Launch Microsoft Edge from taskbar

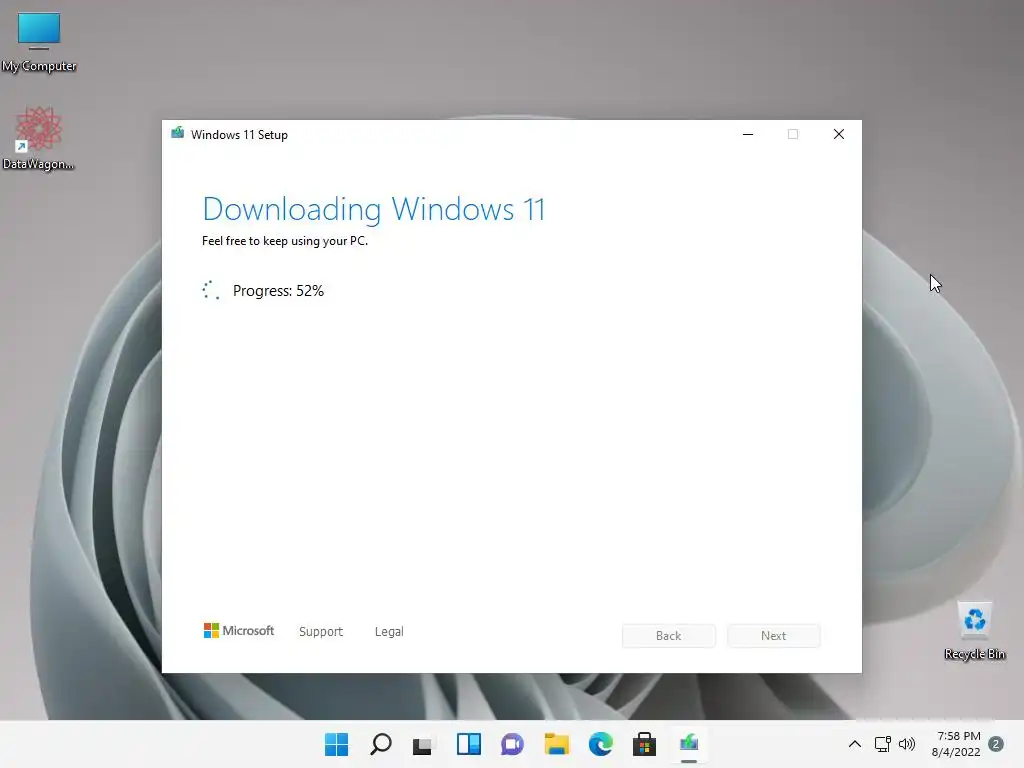tap(600, 744)
